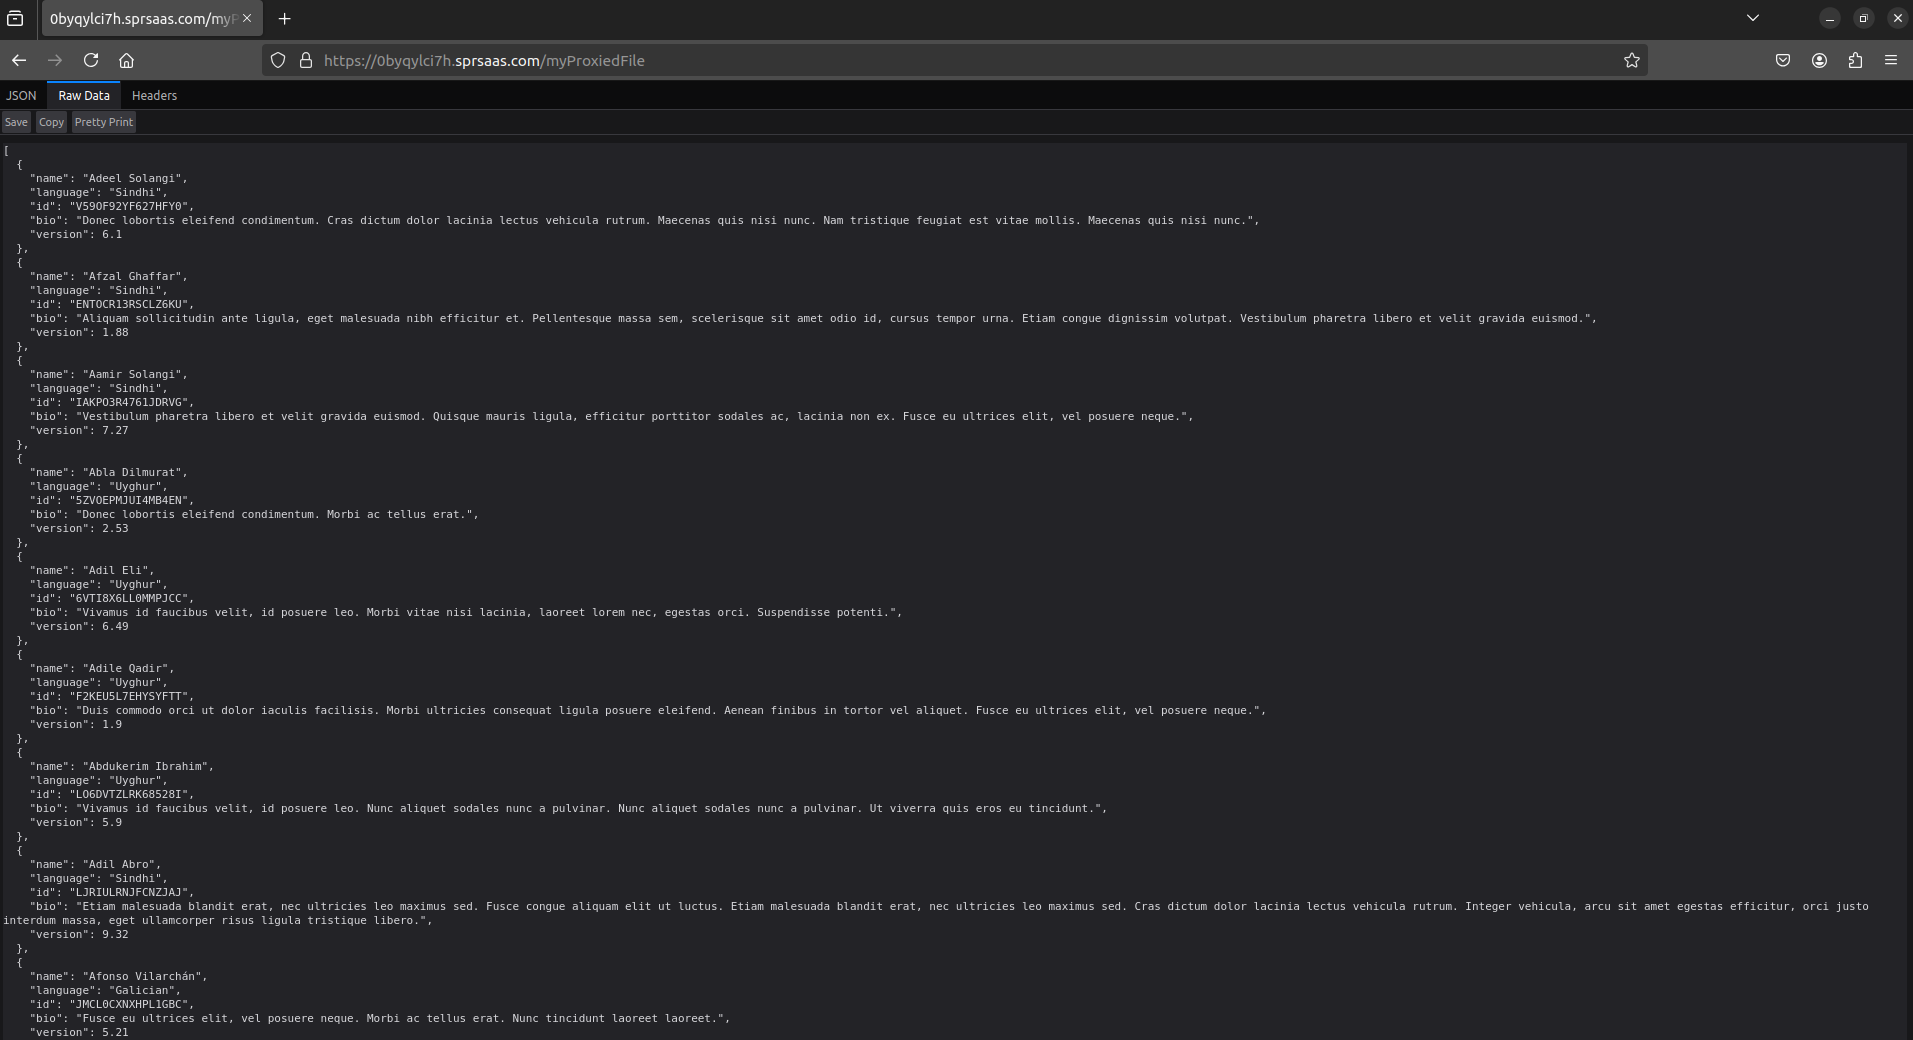1913x1040 pixels.
Task: Open Save to Pocket icon
Action: pyautogui.click(x=1783, y=60)
